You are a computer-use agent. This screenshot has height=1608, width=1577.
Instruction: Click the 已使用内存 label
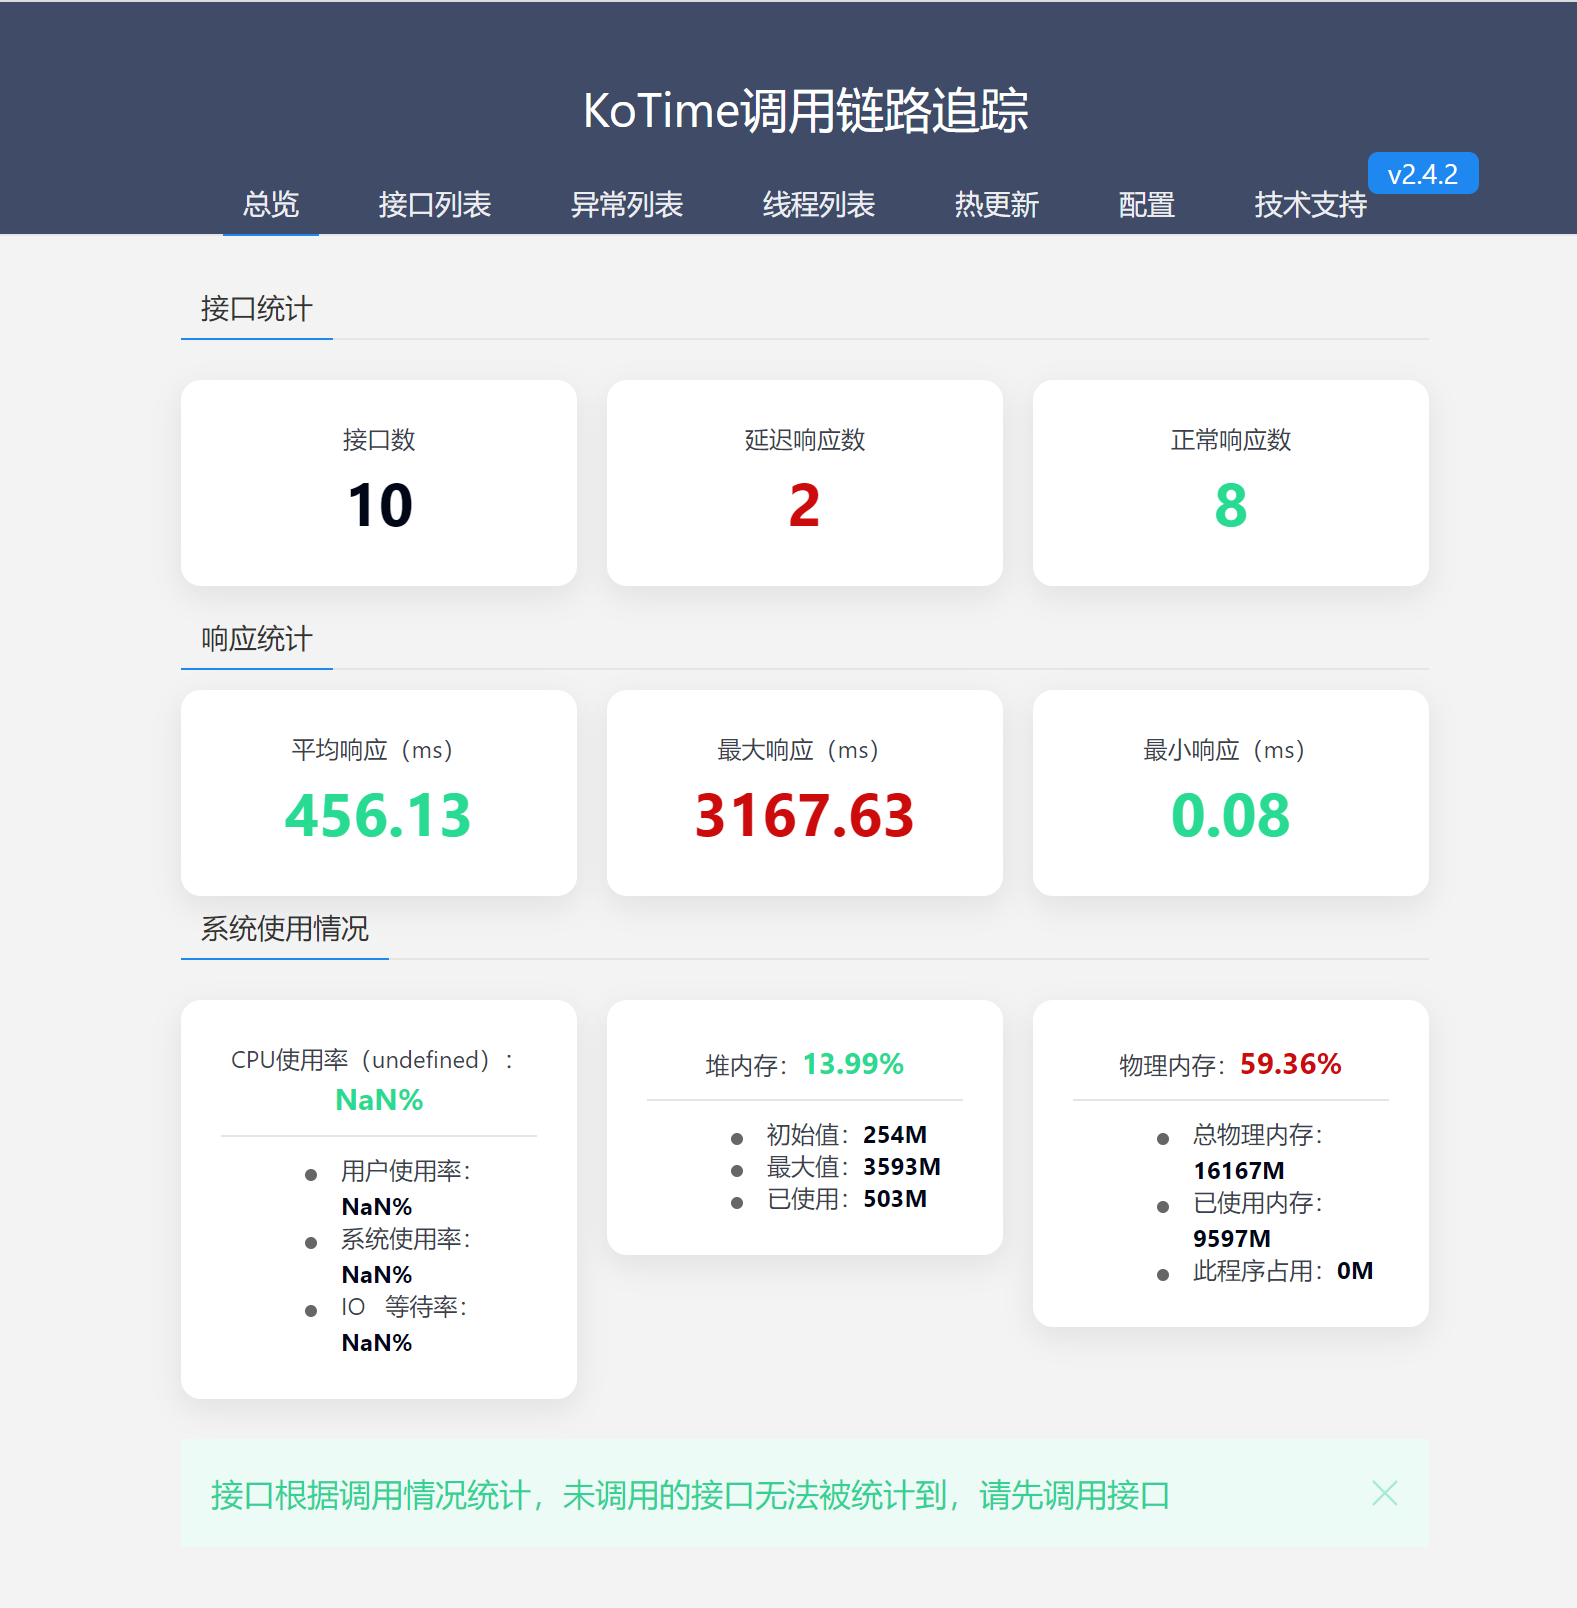tap(1257, 1203)
